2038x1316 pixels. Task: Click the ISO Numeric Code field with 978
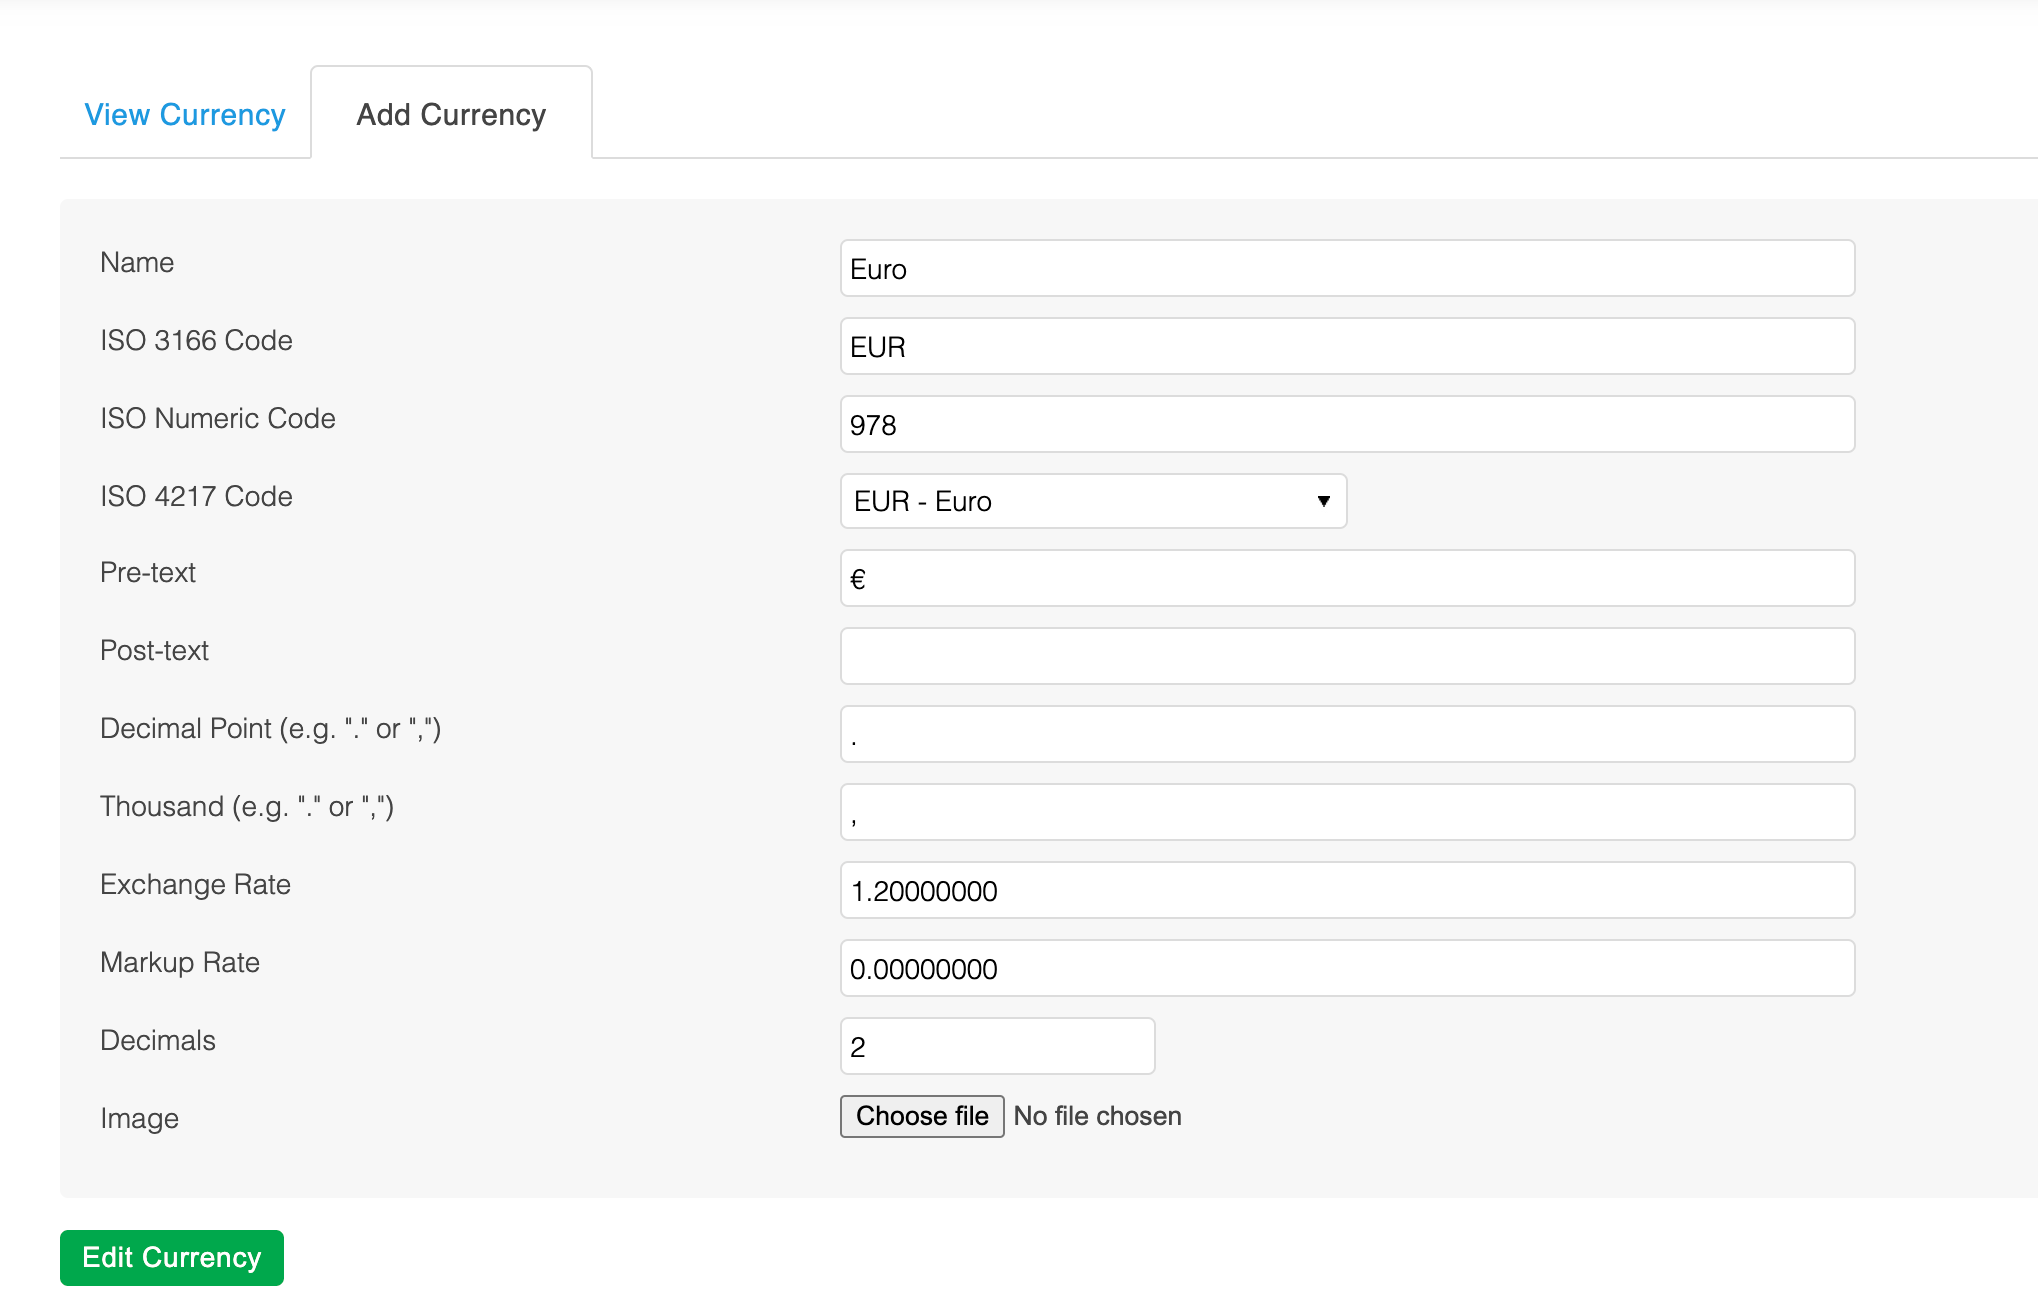tap(1346, 425)
